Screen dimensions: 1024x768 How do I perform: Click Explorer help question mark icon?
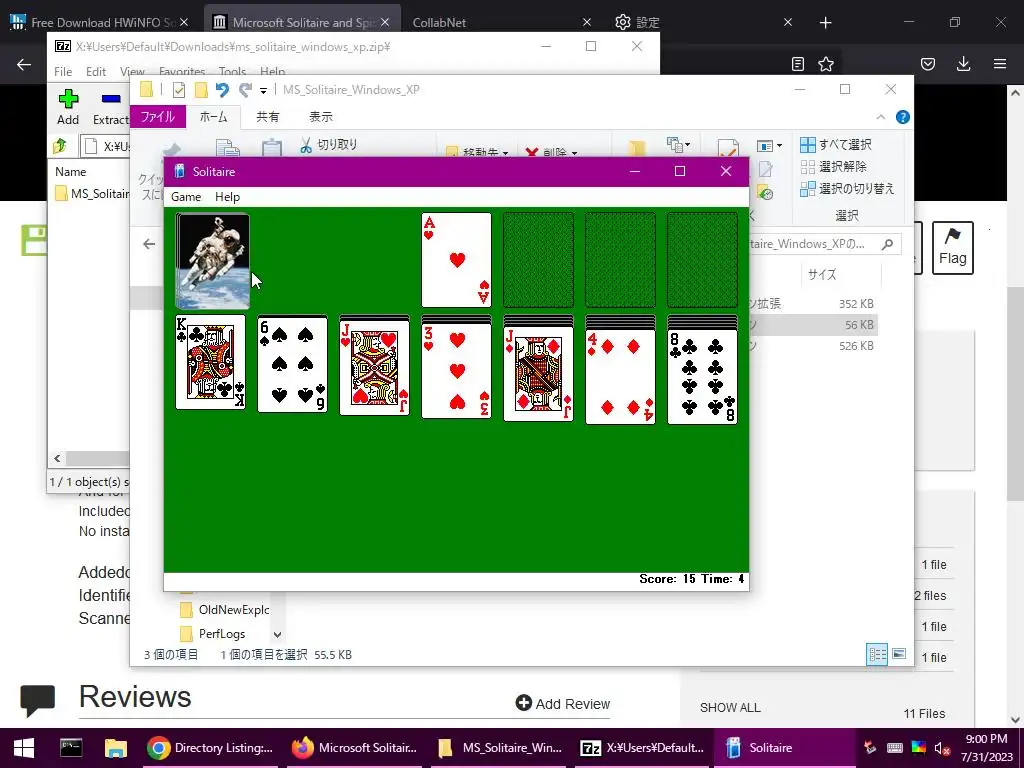point(903,117)
